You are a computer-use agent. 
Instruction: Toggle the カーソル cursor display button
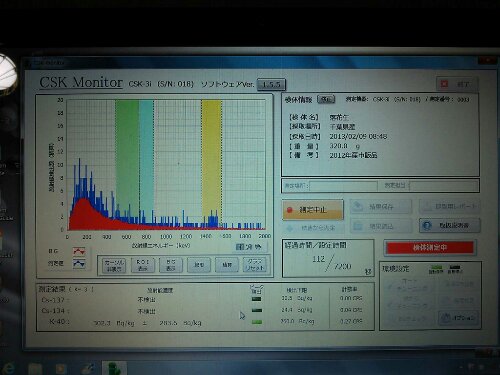point(114,265)
